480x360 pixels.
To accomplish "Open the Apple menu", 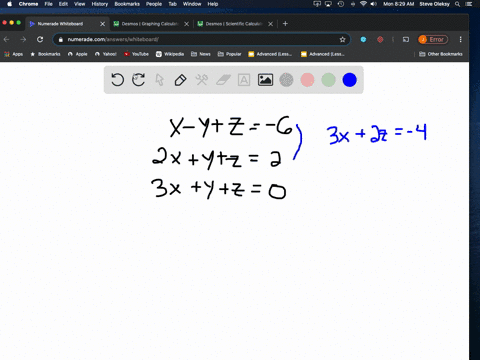I will coord(9,4).
